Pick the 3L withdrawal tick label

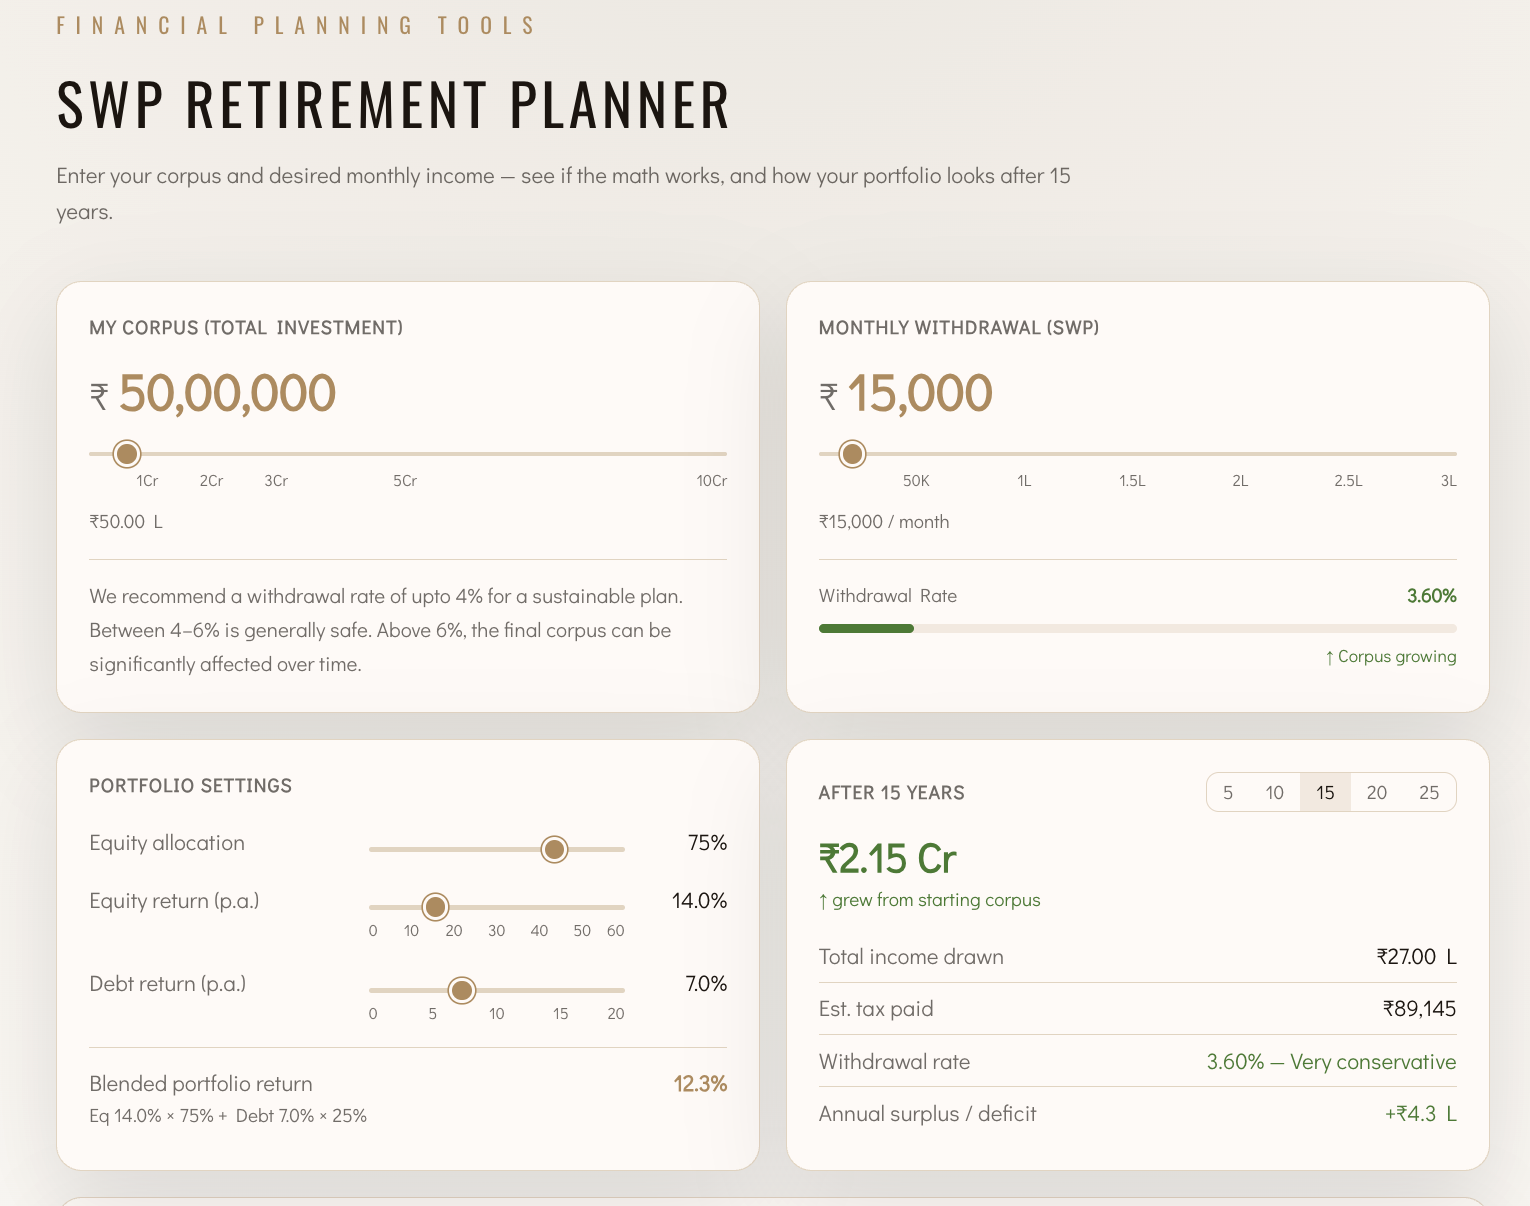coord(1448,481)
